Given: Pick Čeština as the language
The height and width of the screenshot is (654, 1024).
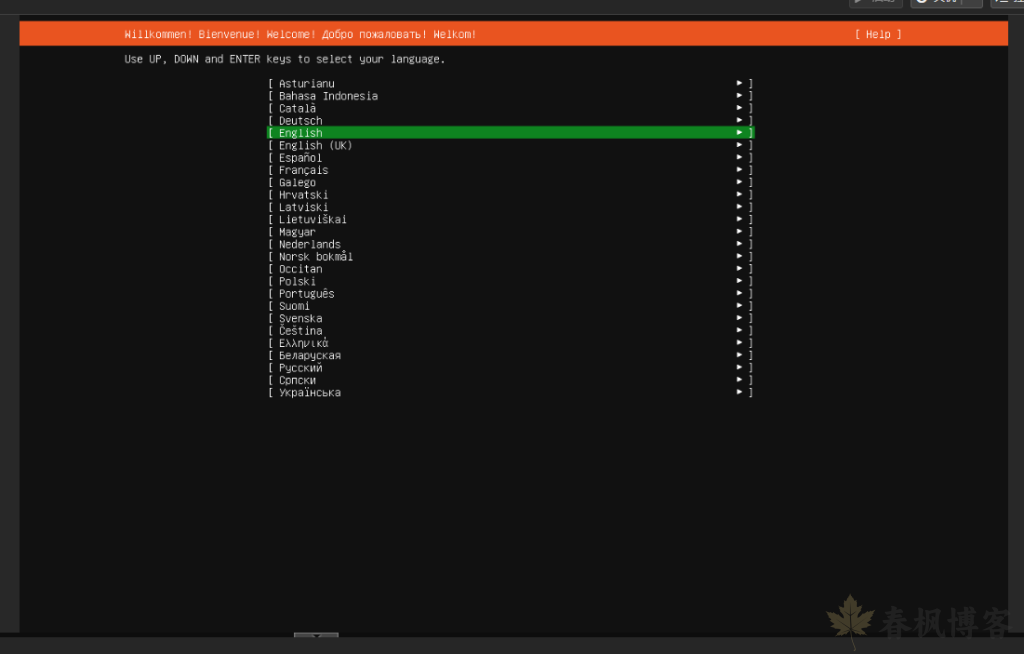Looking at the screenshot, I should (511, 331).
